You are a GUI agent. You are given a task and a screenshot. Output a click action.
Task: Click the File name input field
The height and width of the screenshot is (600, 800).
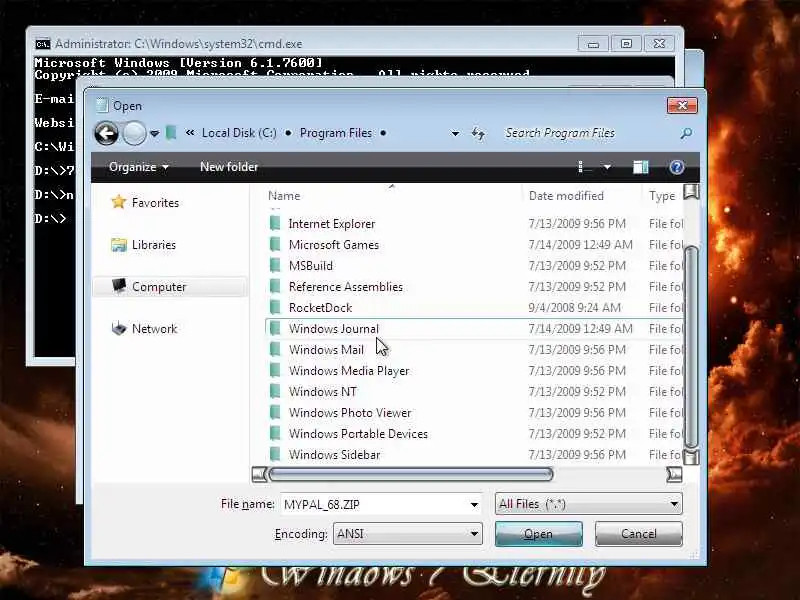[x=374, y=505]
